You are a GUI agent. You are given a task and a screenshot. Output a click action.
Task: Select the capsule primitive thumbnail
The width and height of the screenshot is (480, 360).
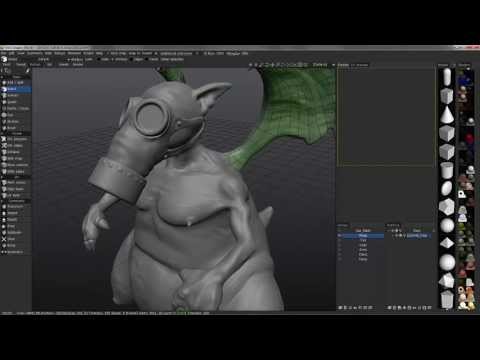[x=447, y=77]
